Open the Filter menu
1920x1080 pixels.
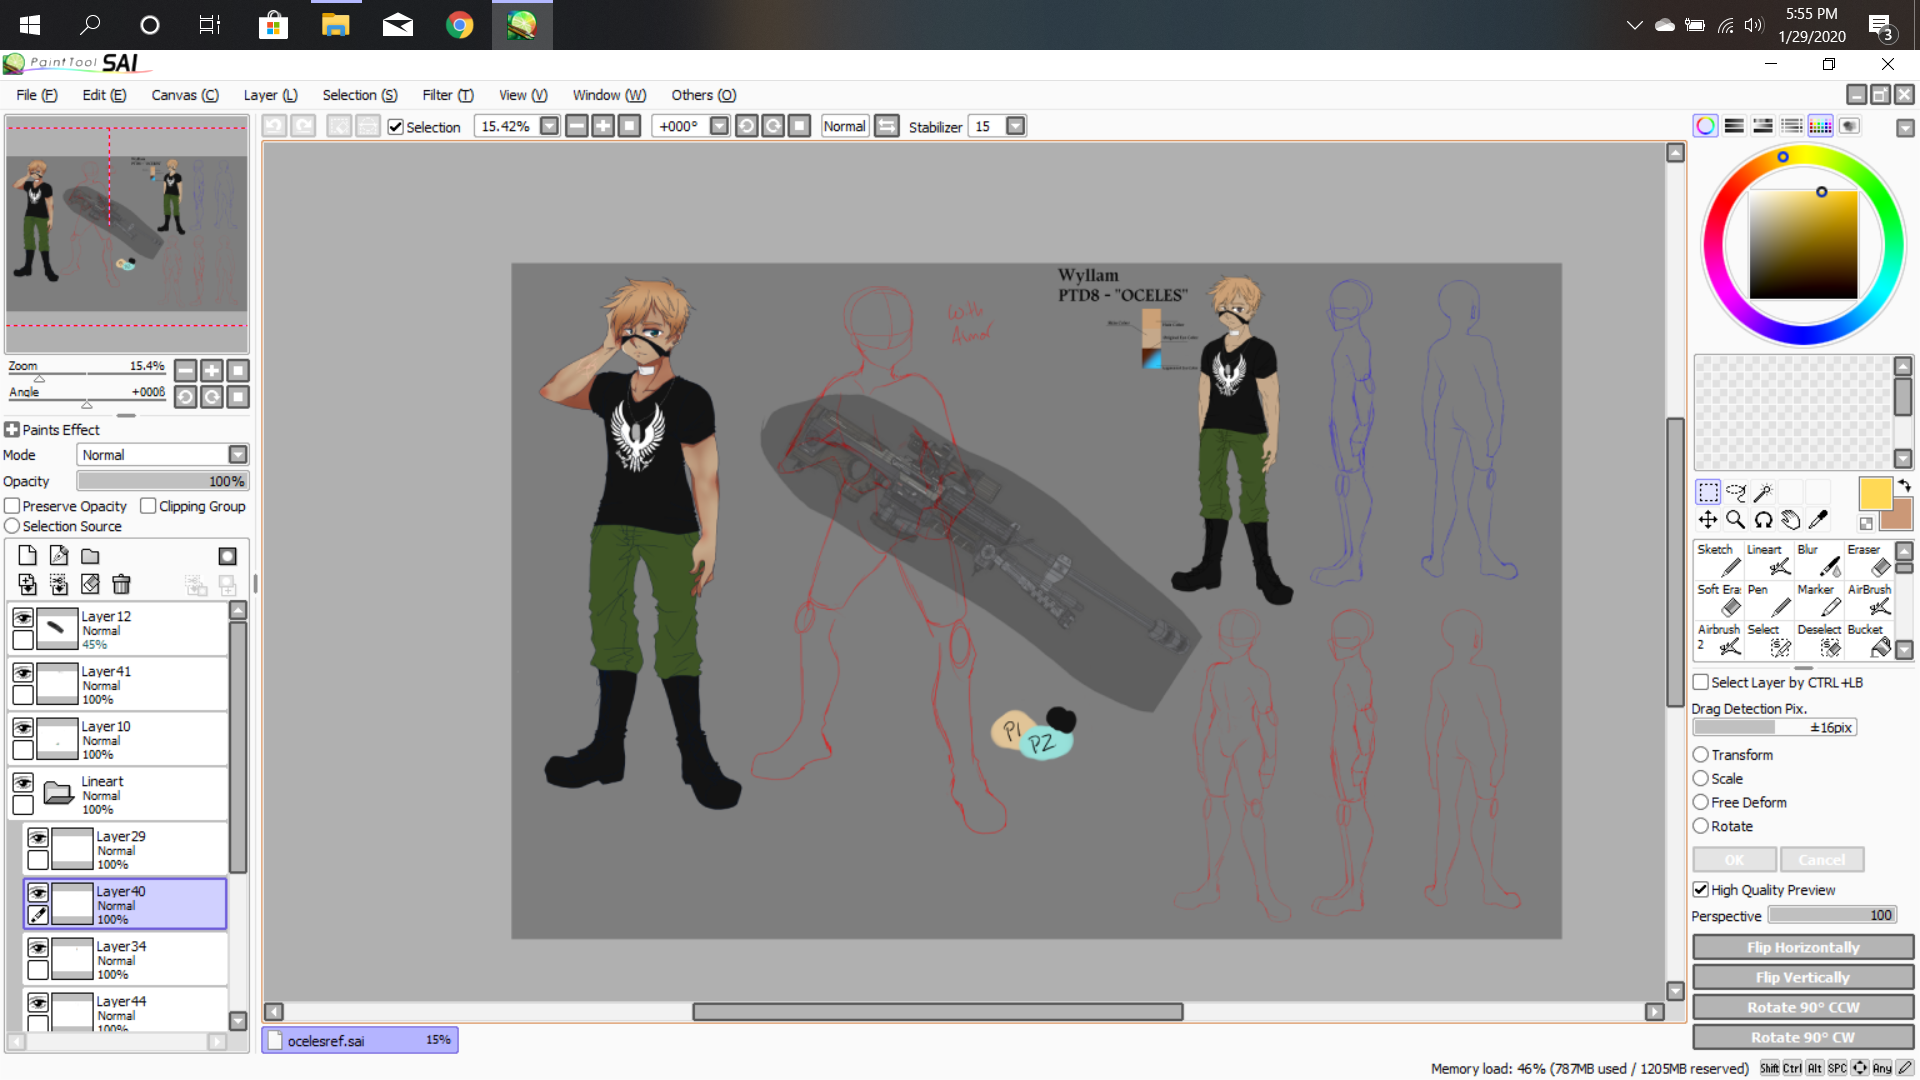[x=448, y=95]
